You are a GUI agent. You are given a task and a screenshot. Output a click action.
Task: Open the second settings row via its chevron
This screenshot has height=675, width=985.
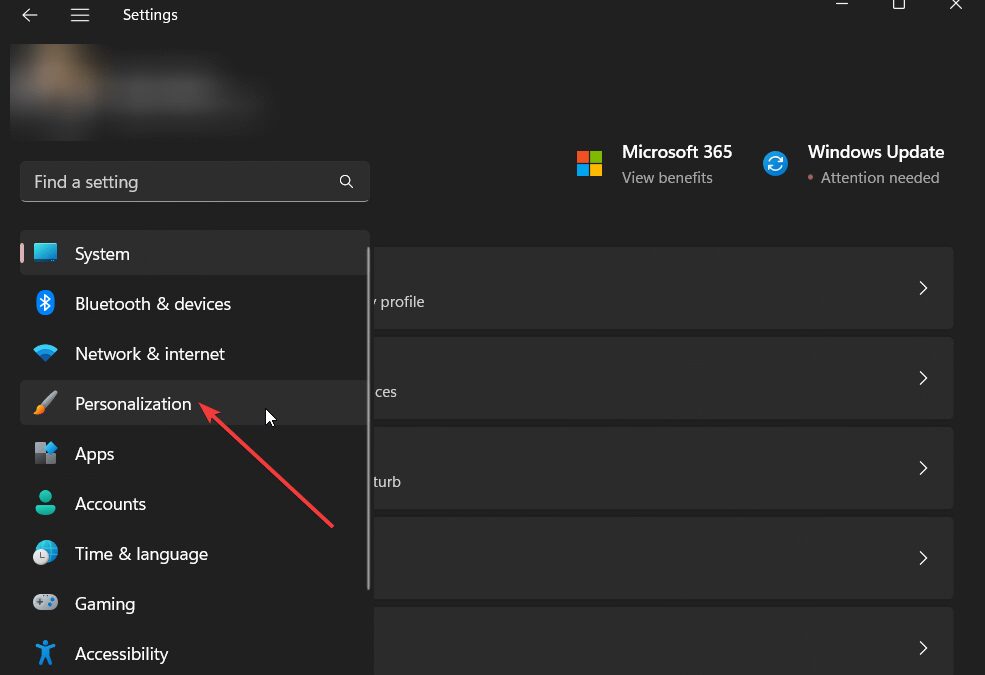[922, 378]
